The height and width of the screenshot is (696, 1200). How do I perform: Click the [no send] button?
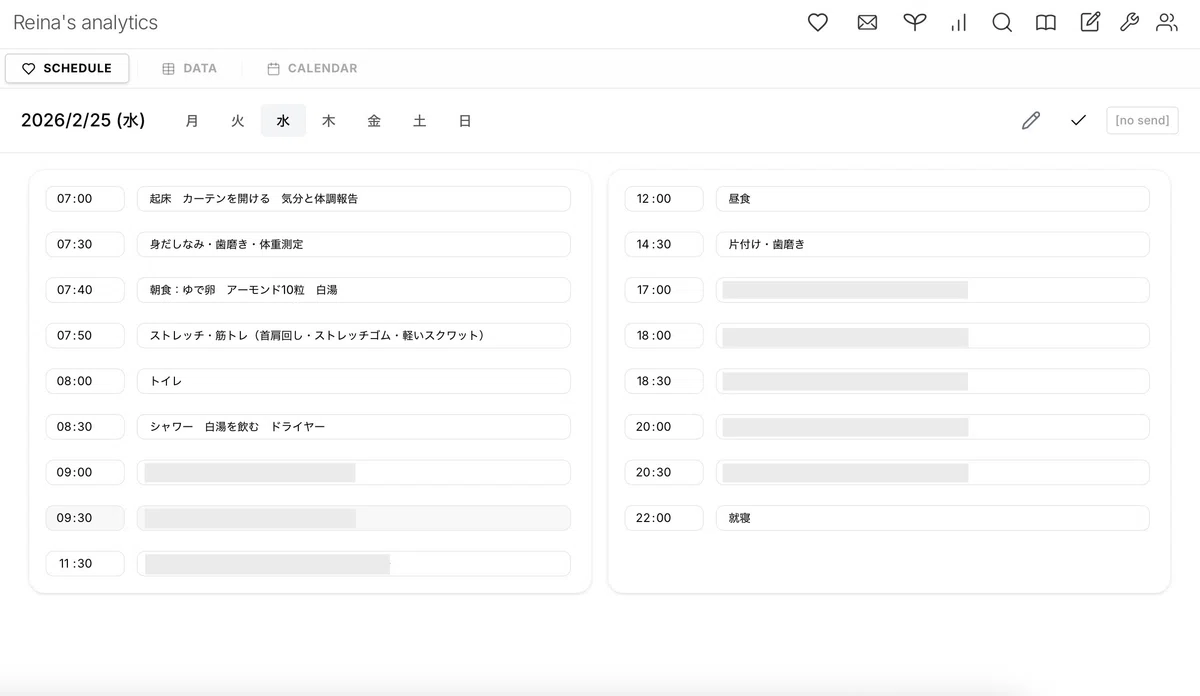(x=1142, y=120)
